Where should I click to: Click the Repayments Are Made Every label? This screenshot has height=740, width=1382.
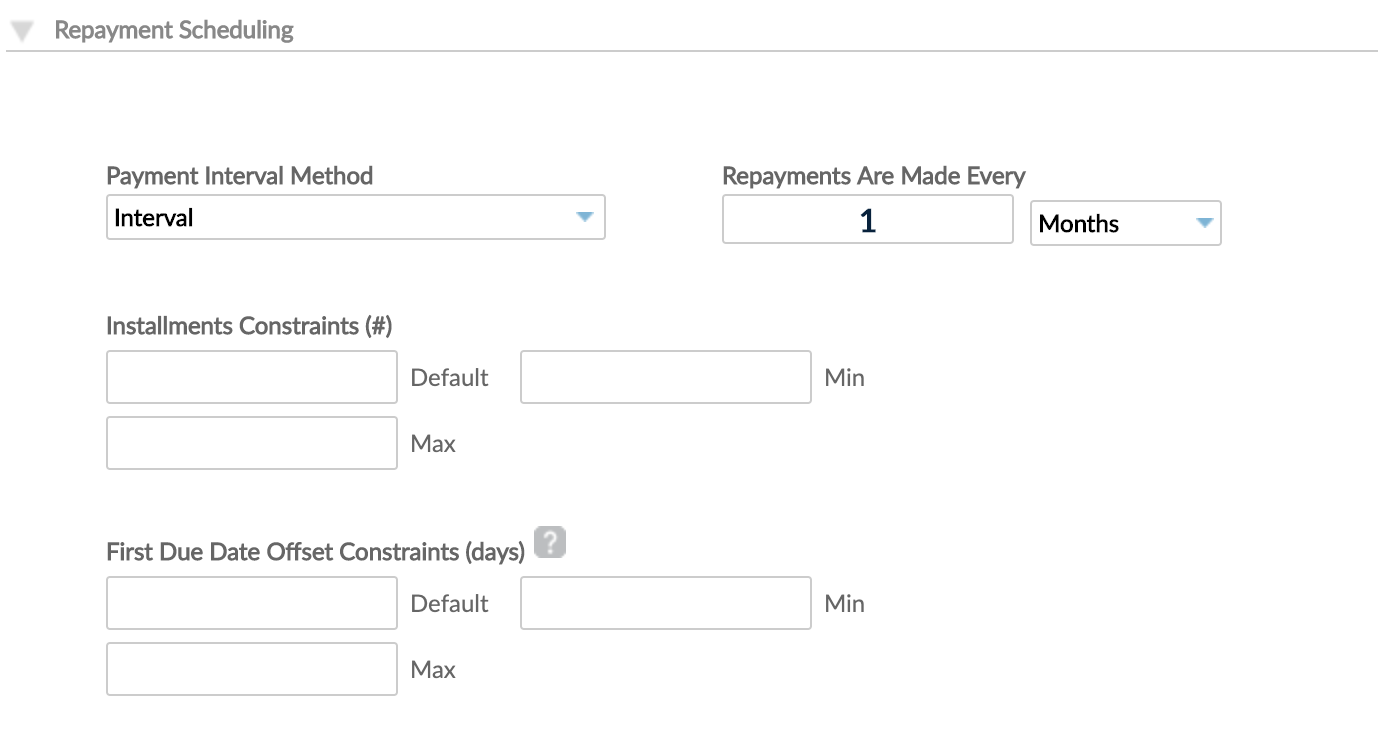pyautogui.click(x=873, y=176)
